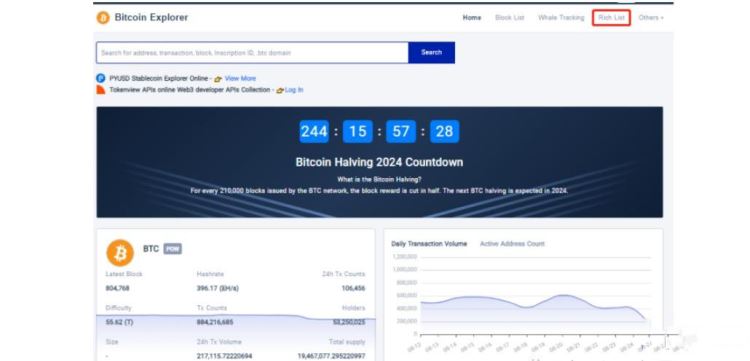Open Whale Tracking from the navigation
This screenshot has height=361, width=750.
click(561, 18)
